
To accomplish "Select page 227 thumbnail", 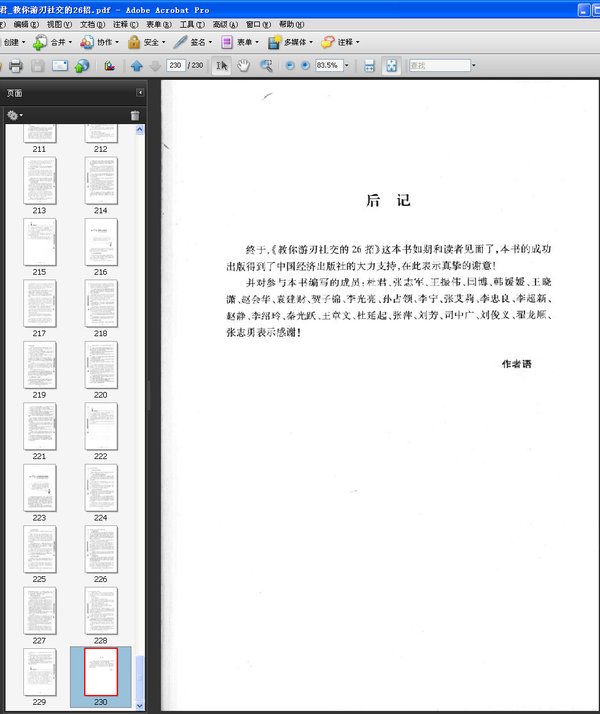I will [40, 611].
